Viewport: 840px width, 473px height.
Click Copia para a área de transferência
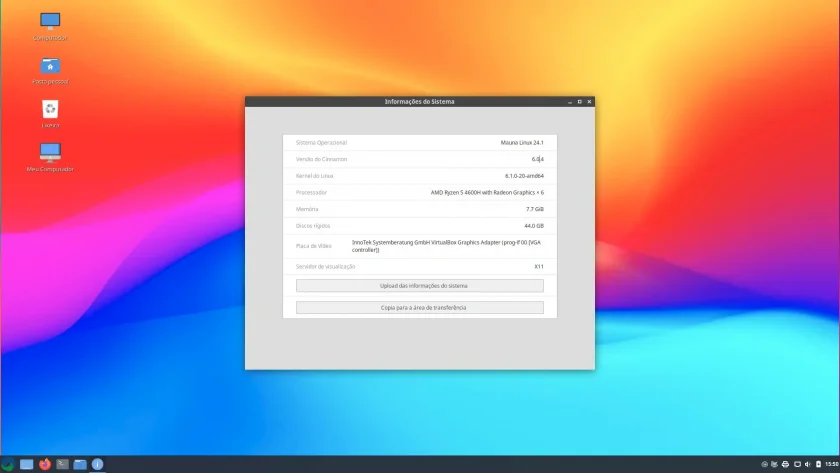pos(420,307)
